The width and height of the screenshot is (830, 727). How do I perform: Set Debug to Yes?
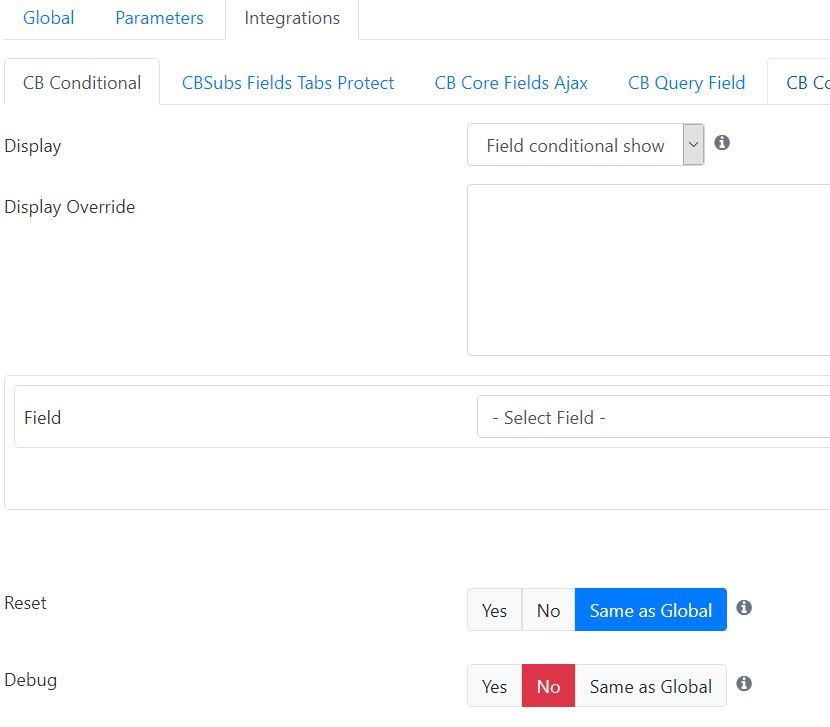494,686
